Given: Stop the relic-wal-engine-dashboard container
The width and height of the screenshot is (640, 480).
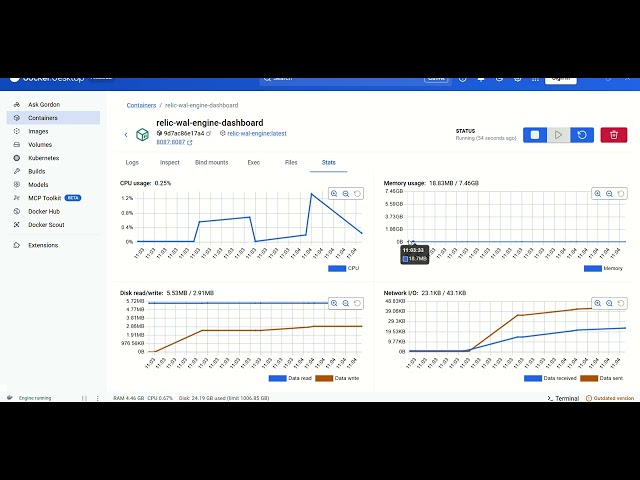Looking at the screenshot, I should point(535,135).
